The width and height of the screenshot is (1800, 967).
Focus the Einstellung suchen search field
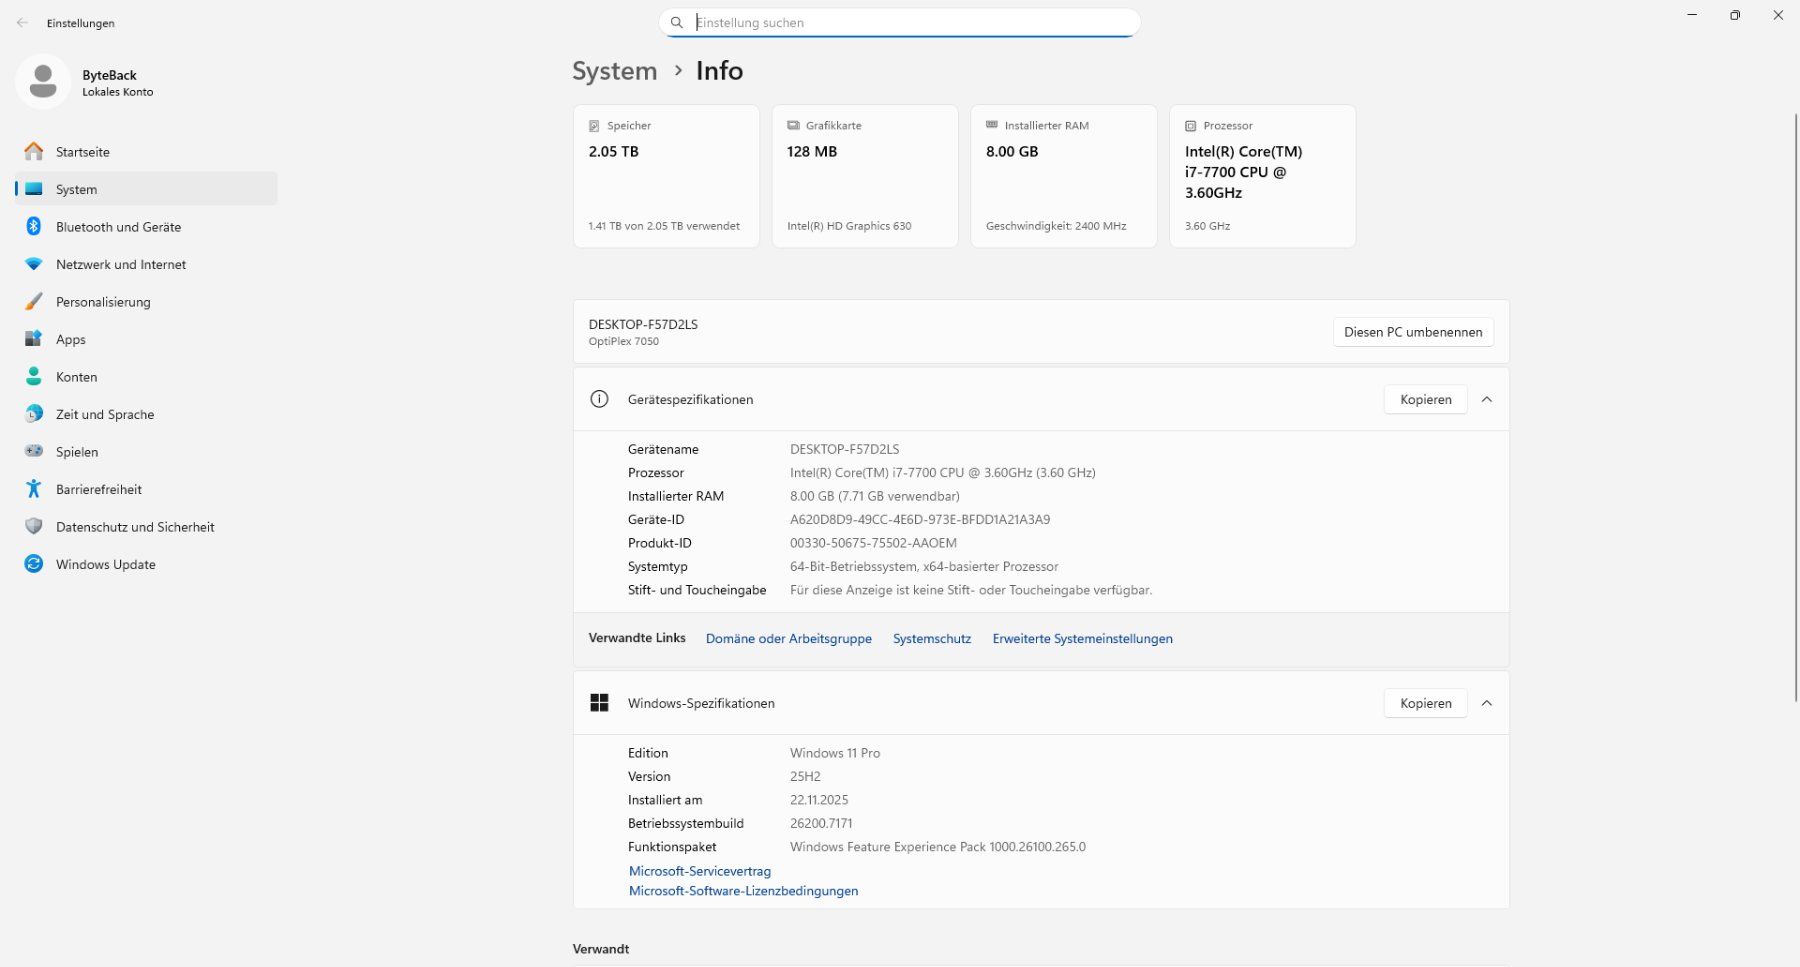click(x=900, y=22)
